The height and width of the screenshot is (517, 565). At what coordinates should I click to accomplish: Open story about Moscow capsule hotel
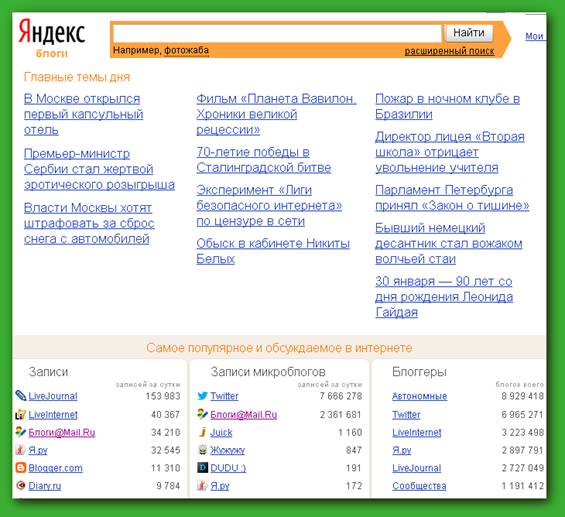click(83, 114)
